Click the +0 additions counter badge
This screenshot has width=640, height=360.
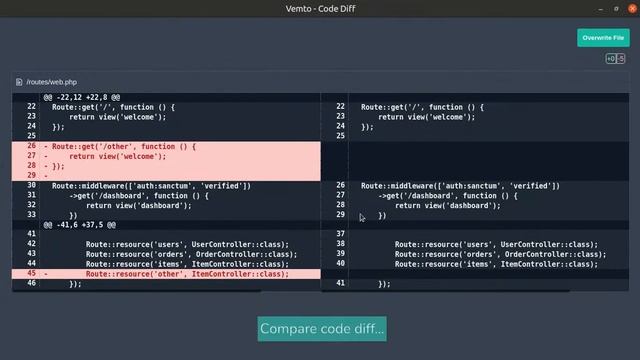(x=611, y=59)
